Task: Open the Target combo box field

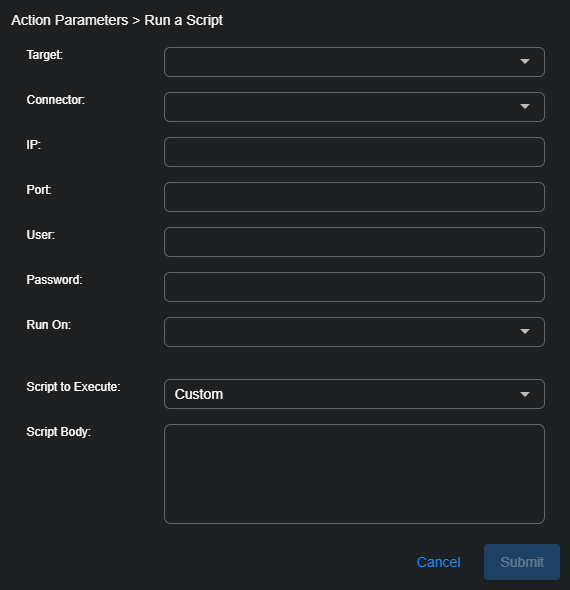Action: coord(354,62)
